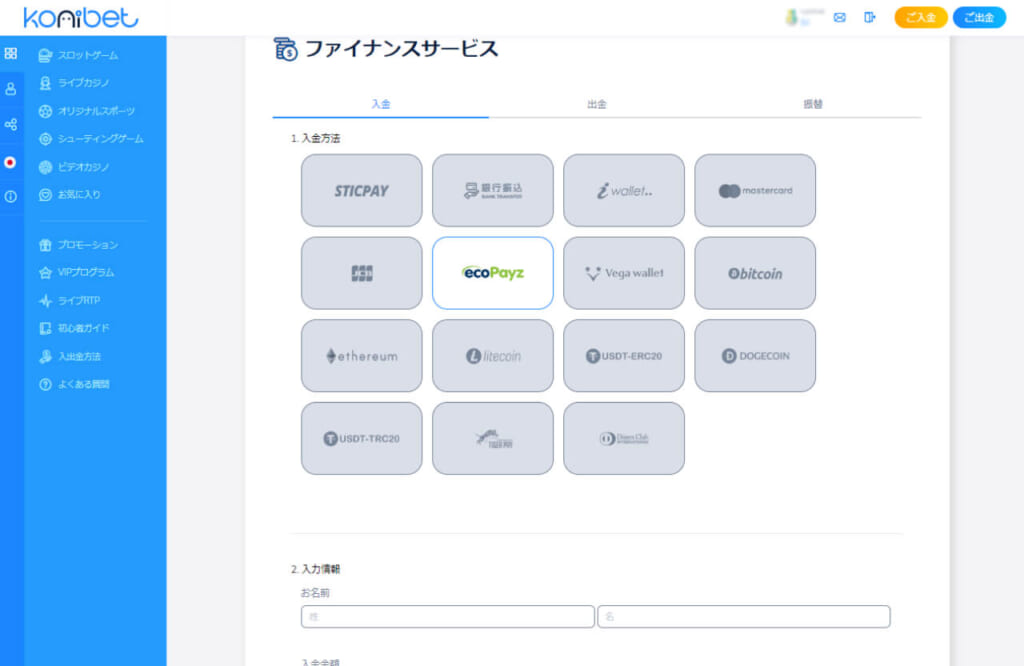Switch to the 振替 tab
Image resolution: width=1024 pixels, height=666 pixels.
[x=813, y=104]
